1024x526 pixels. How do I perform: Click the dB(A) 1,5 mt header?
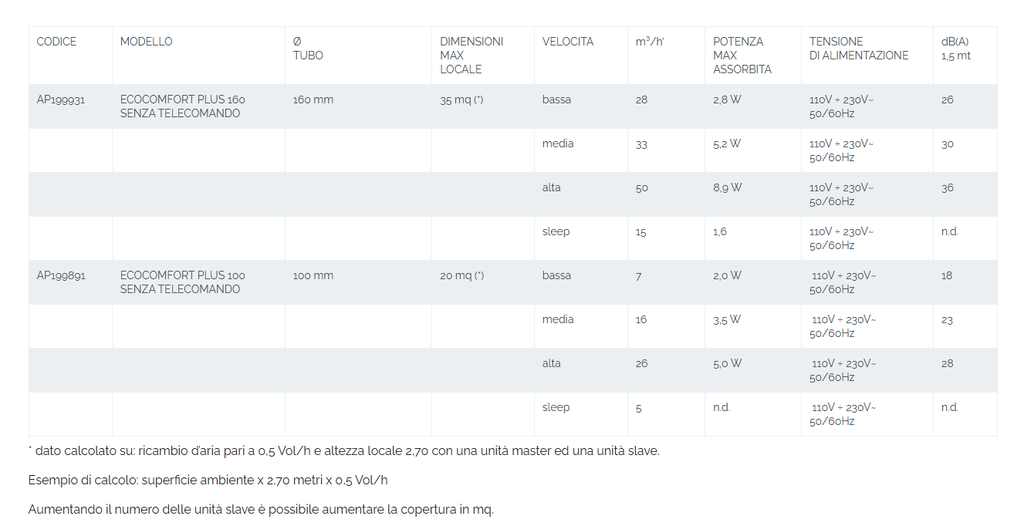pyautogui.click(x=955, y=49)
